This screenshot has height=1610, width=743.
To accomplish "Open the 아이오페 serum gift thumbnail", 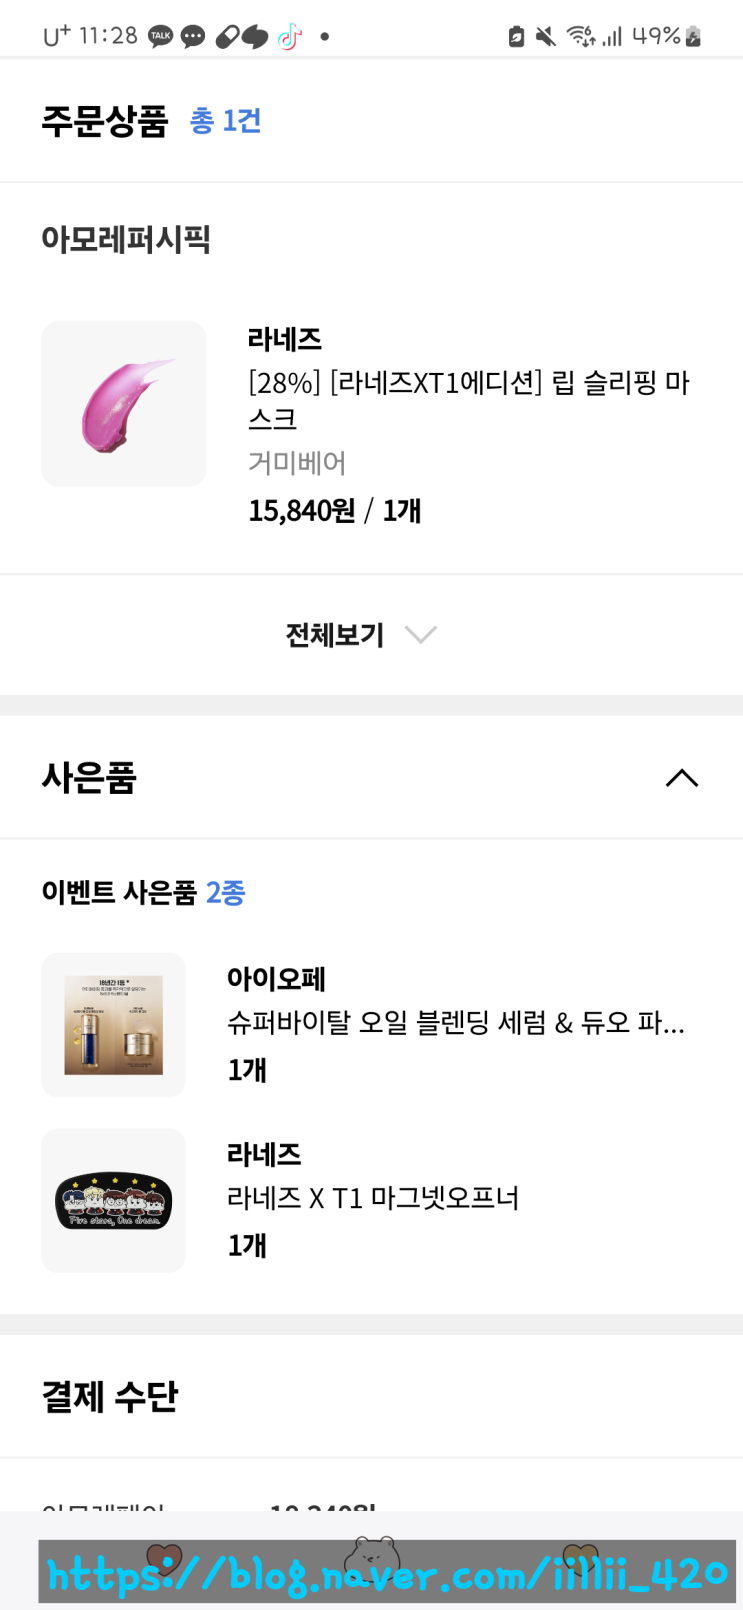I will pos(113,1025).
